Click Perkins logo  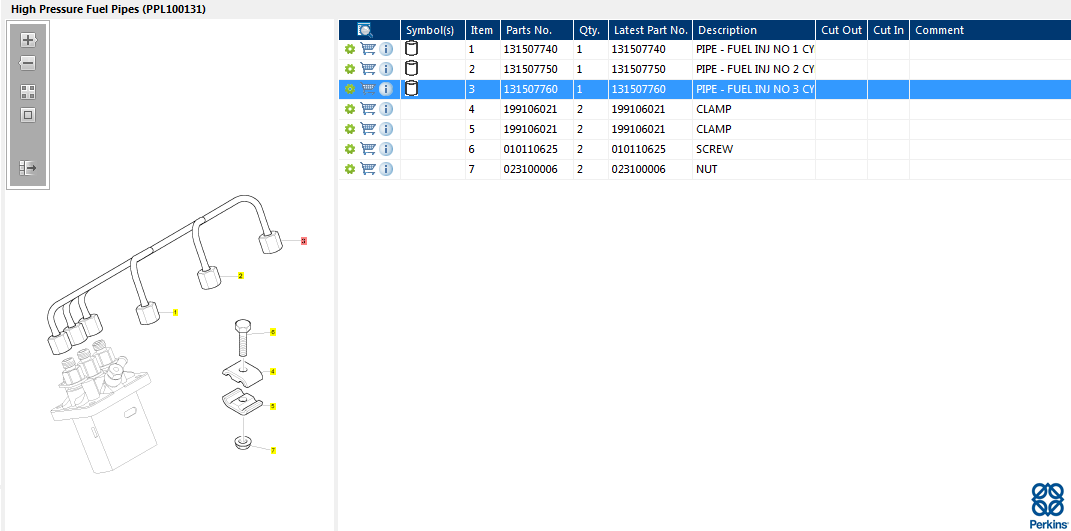1047,504
